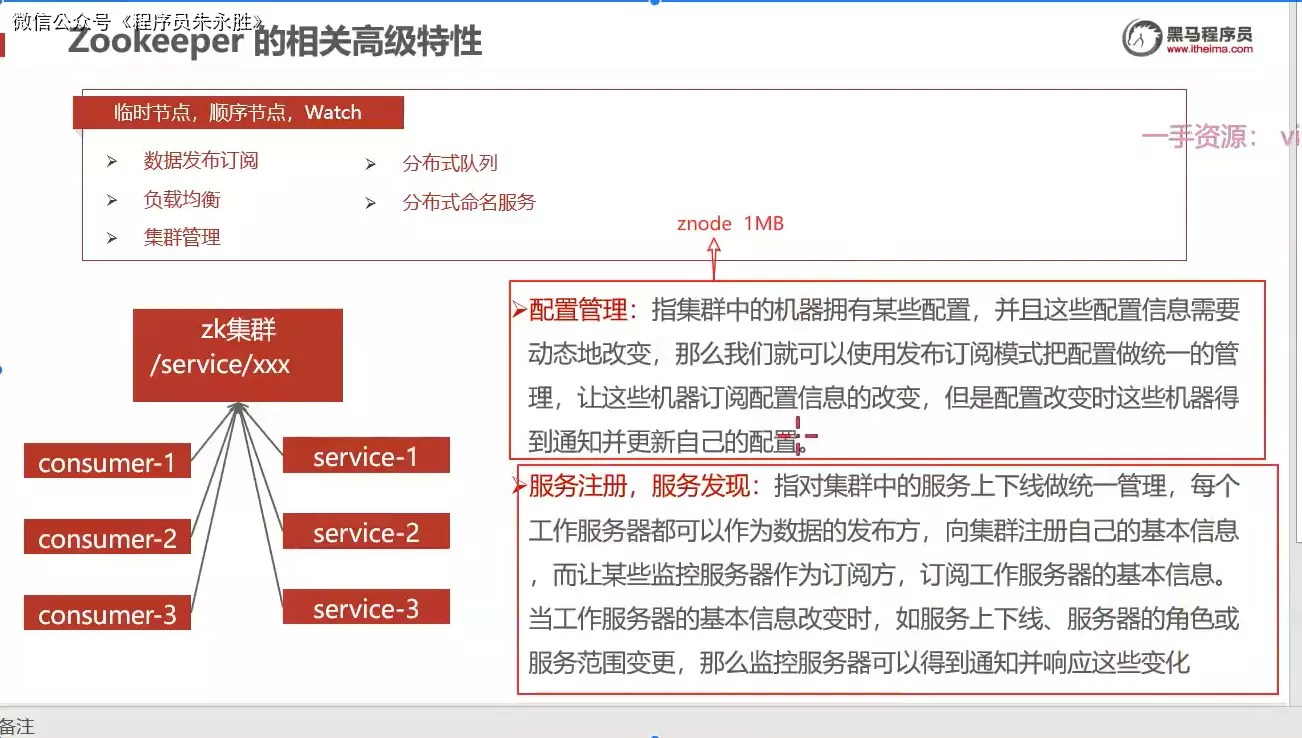The height and width of the screenshot is (738, 1302).
Task: Select the consumer-3 box
Action: point(107,614)
